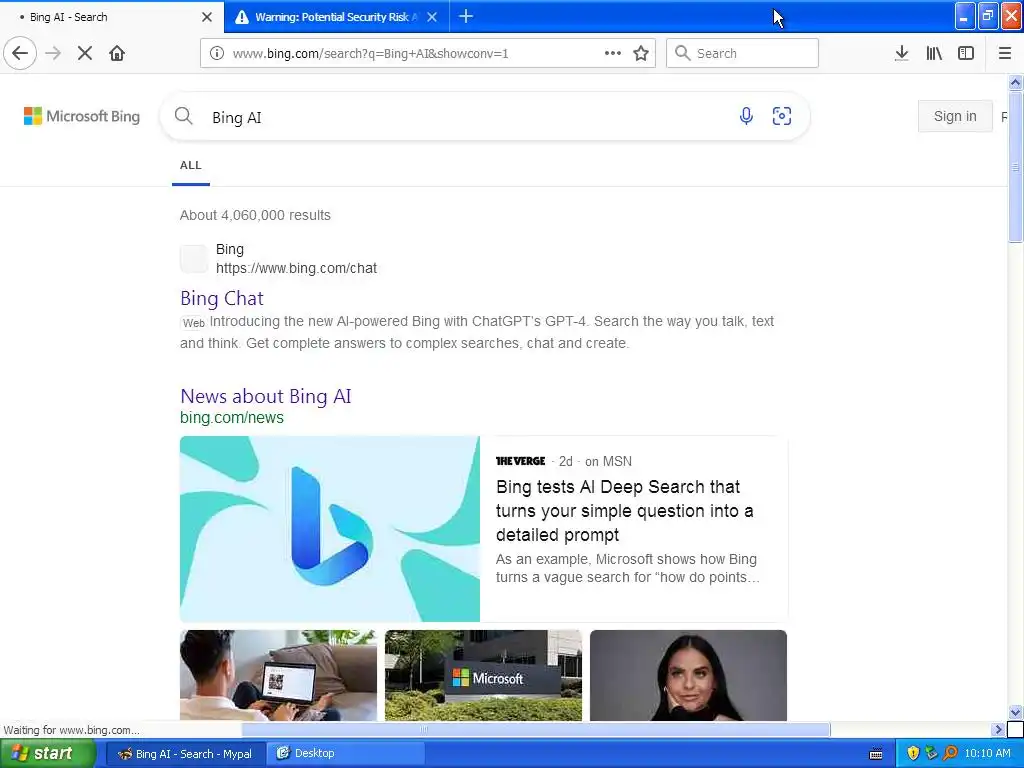
Task: Open the browser hamburger menu
Action: tap(1004, 53)
